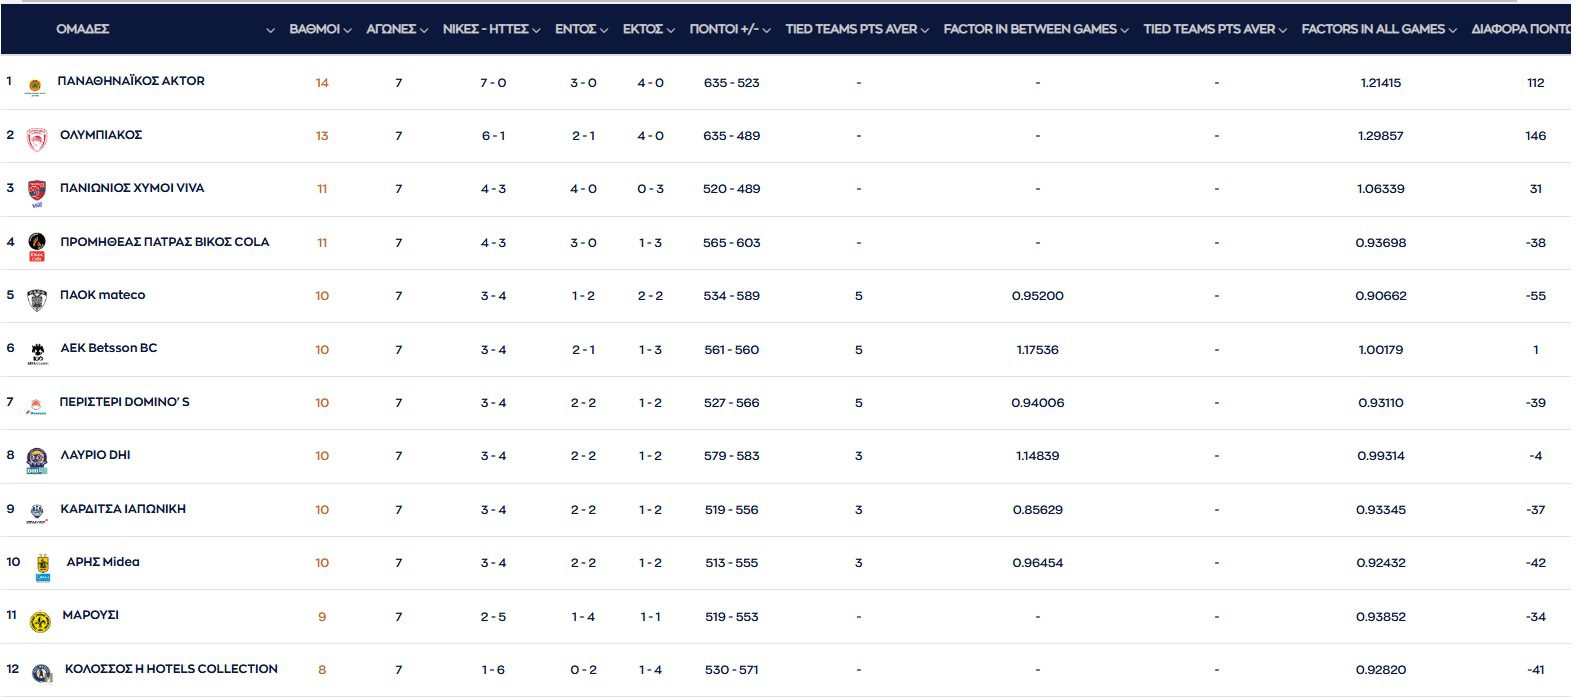This screenshot has height=697, width=1576.
Task: Select the FACTOR IN BETWEEN GAMES header
Action: 1029,29
